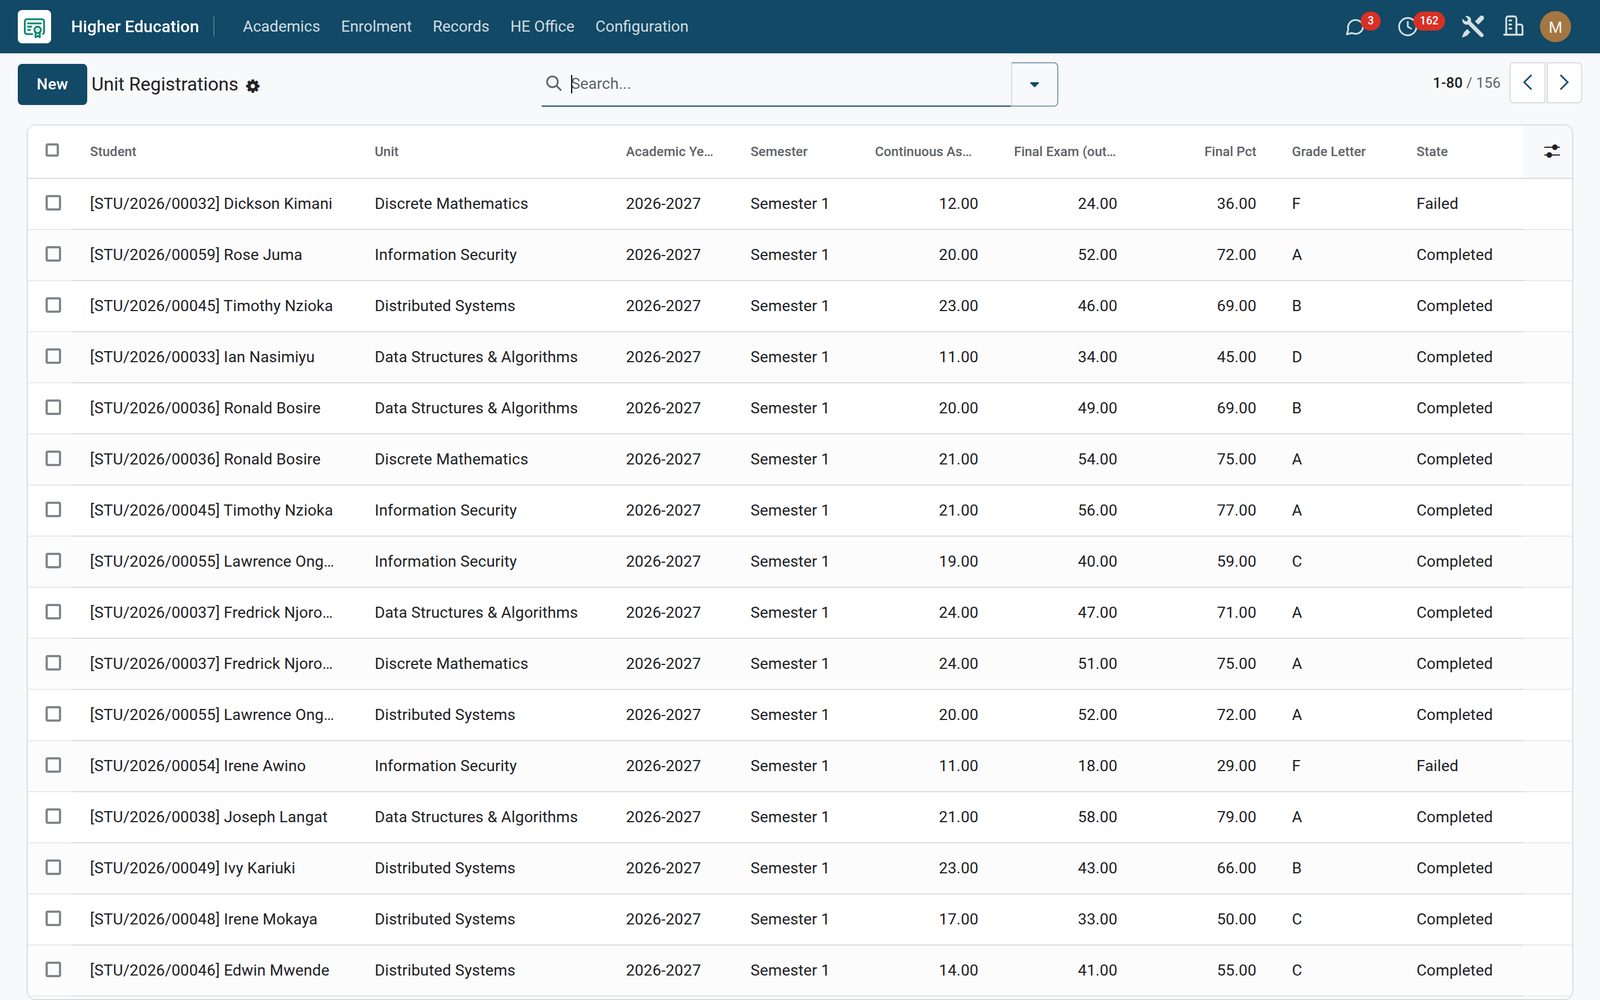Open the Enrolment menu
The height and width of the screenshot is (1000, 1600).
click(x=376, y=27)
